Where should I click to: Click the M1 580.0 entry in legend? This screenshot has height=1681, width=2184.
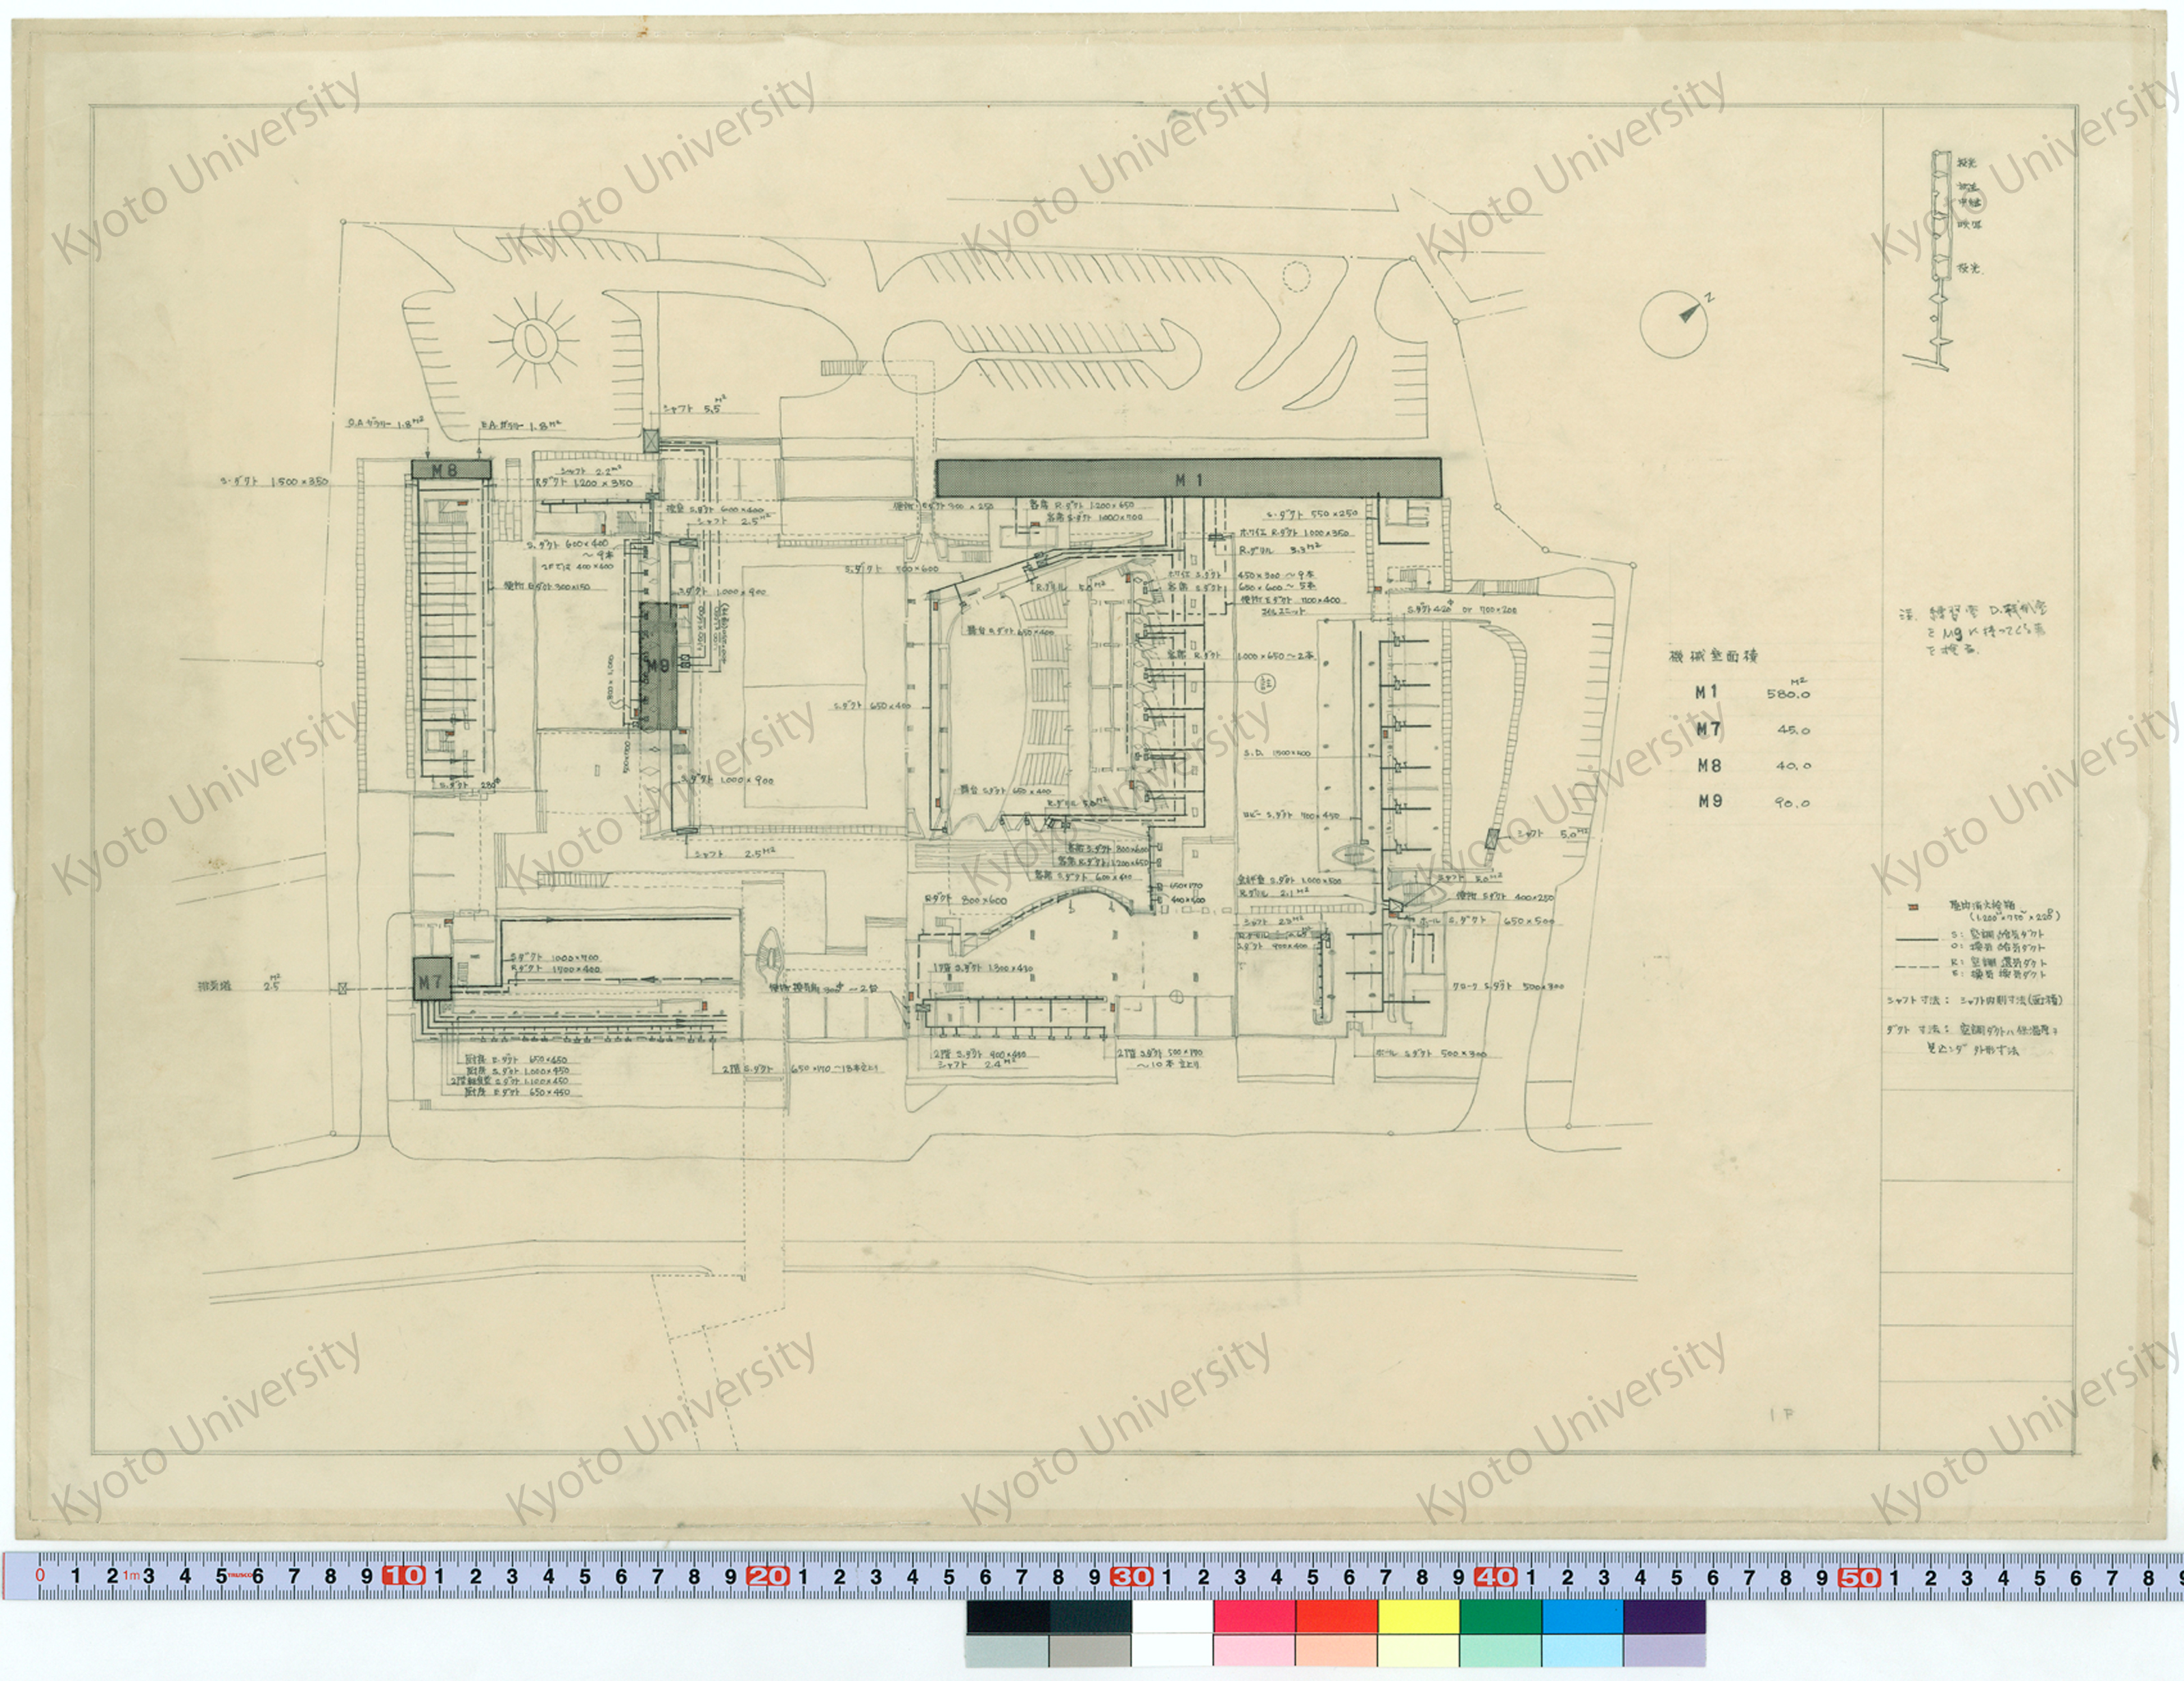1752,693
